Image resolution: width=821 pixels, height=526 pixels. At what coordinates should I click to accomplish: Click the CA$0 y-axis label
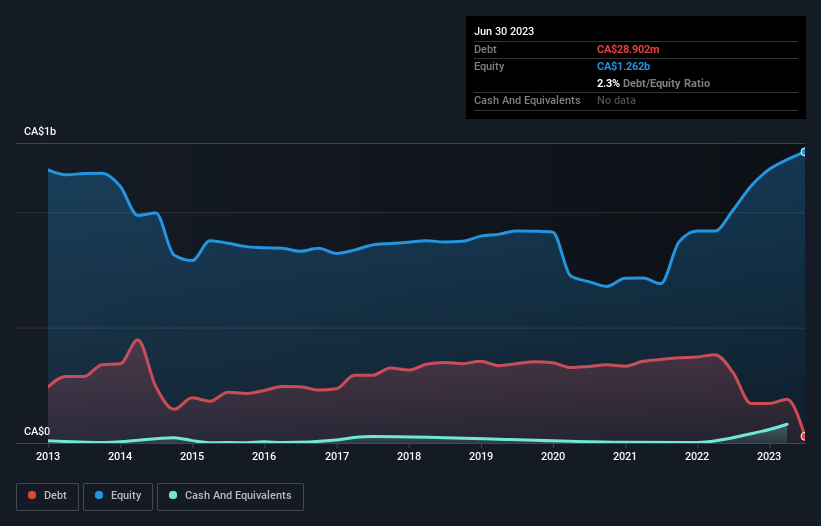37,431
